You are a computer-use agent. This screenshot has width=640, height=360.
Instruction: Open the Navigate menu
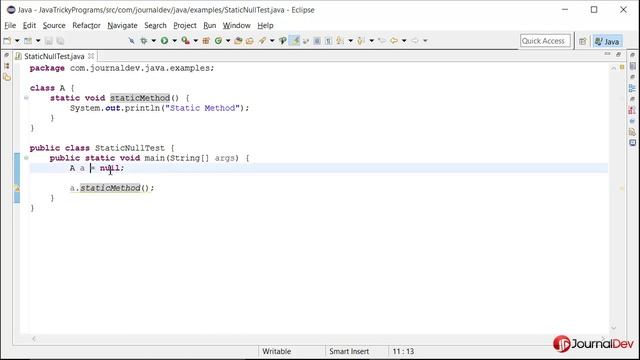click(122, 25)
